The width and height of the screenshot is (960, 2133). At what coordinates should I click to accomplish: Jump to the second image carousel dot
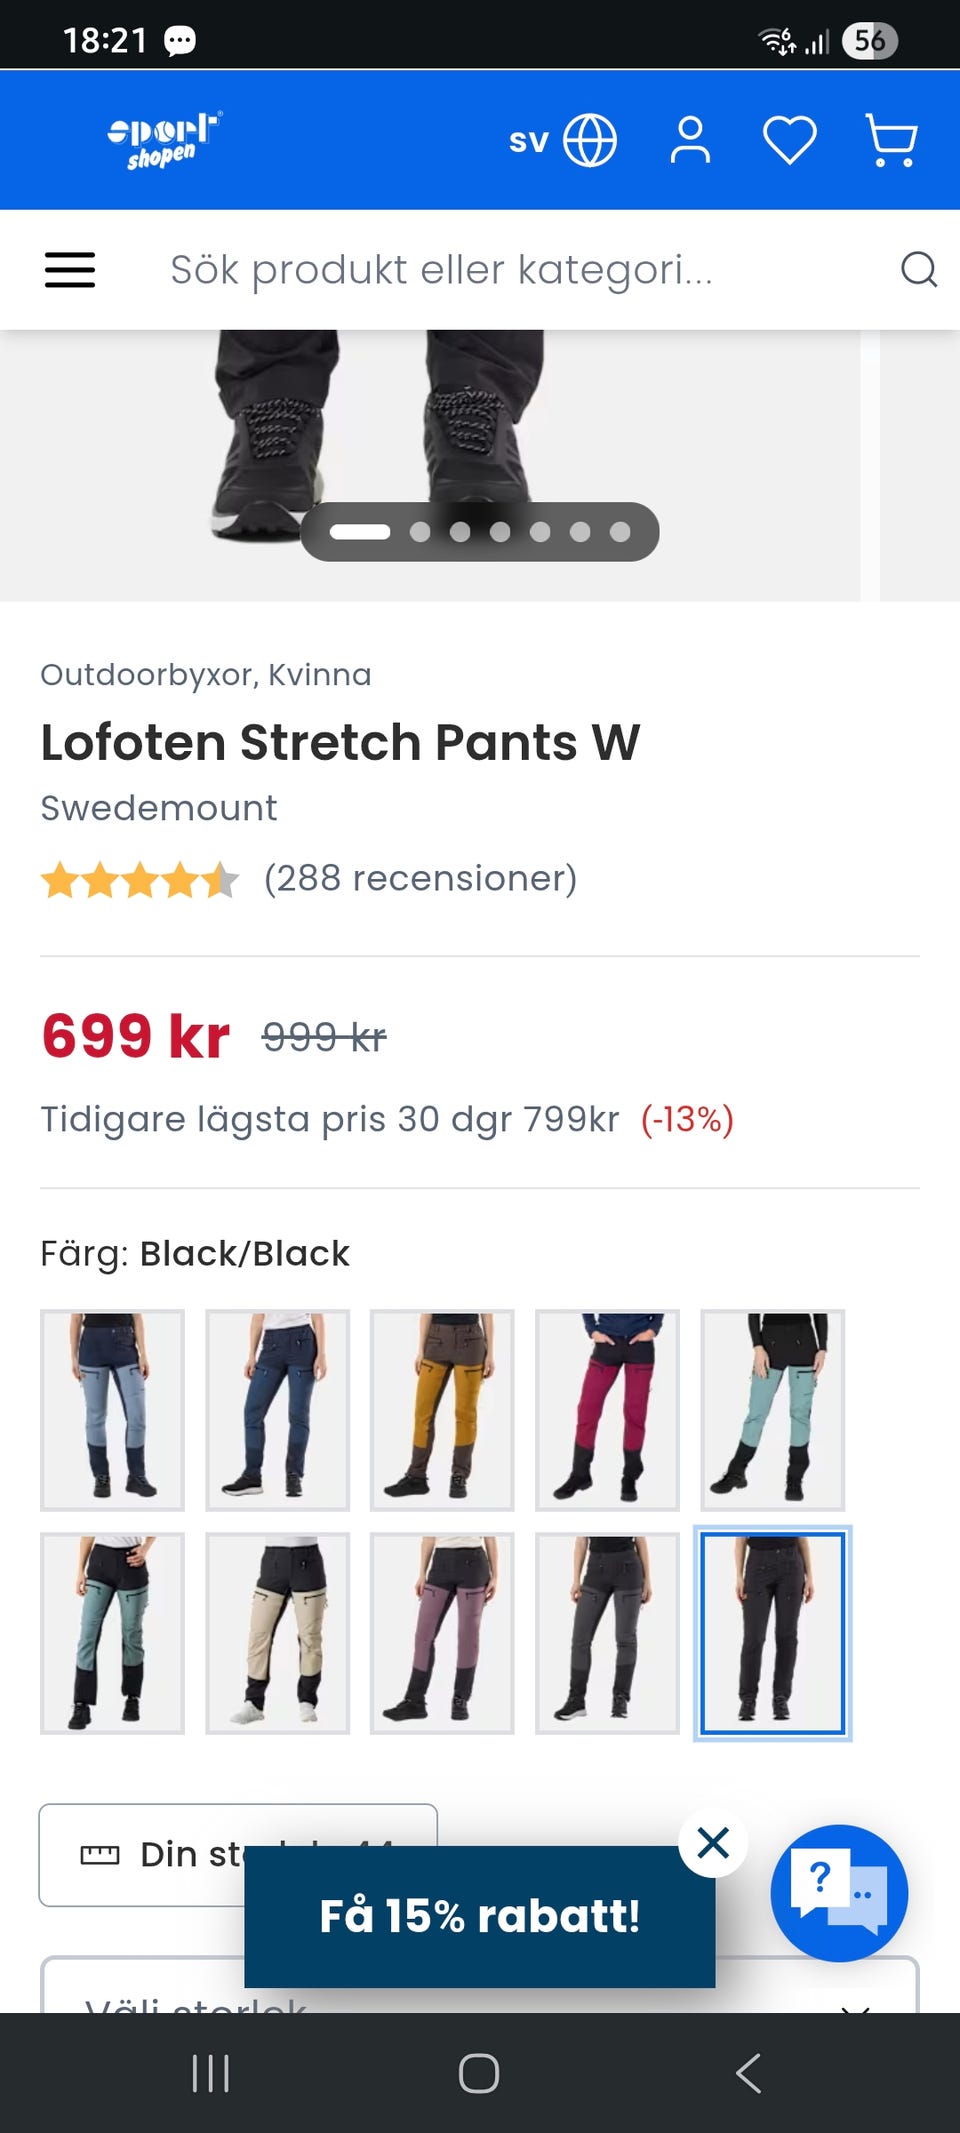(420, 532)
